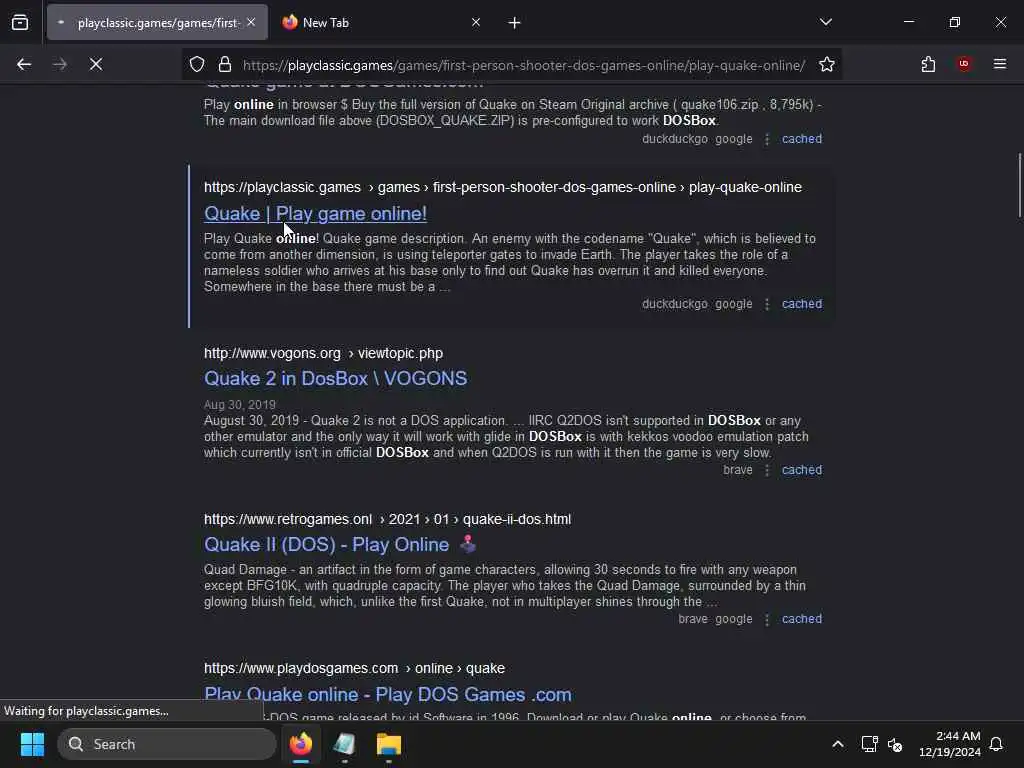Open the notepad-like app in taskbar
This screenshot has height=768, width=1024.
344,744
